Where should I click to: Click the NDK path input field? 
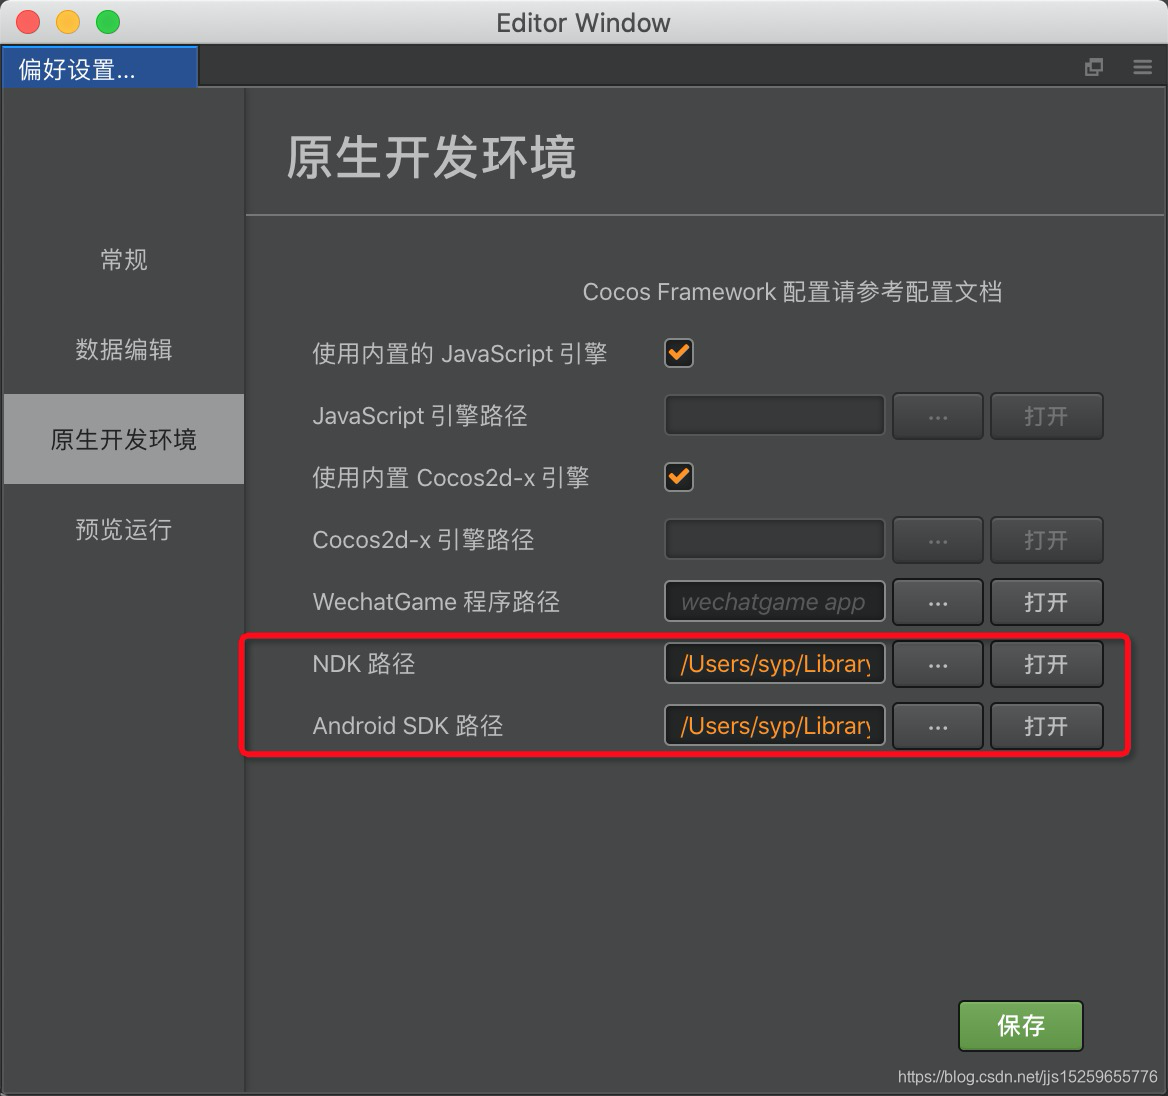tap(775, 664)
